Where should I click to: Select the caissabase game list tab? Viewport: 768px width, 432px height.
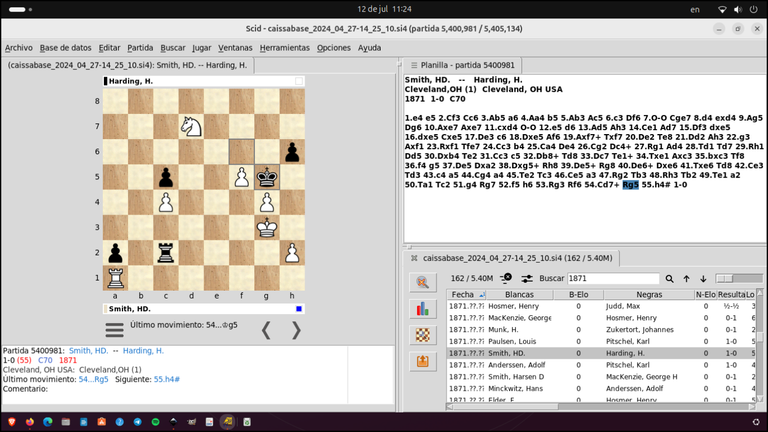(x=517, y=258)
